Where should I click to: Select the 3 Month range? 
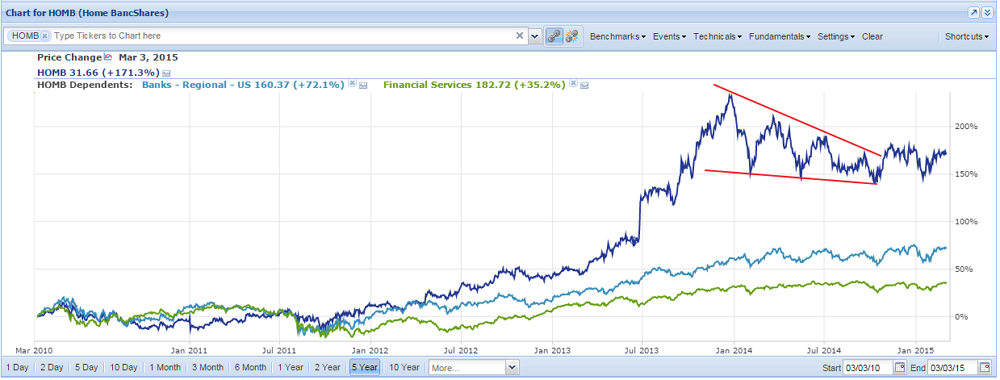(x=207, y=367)
